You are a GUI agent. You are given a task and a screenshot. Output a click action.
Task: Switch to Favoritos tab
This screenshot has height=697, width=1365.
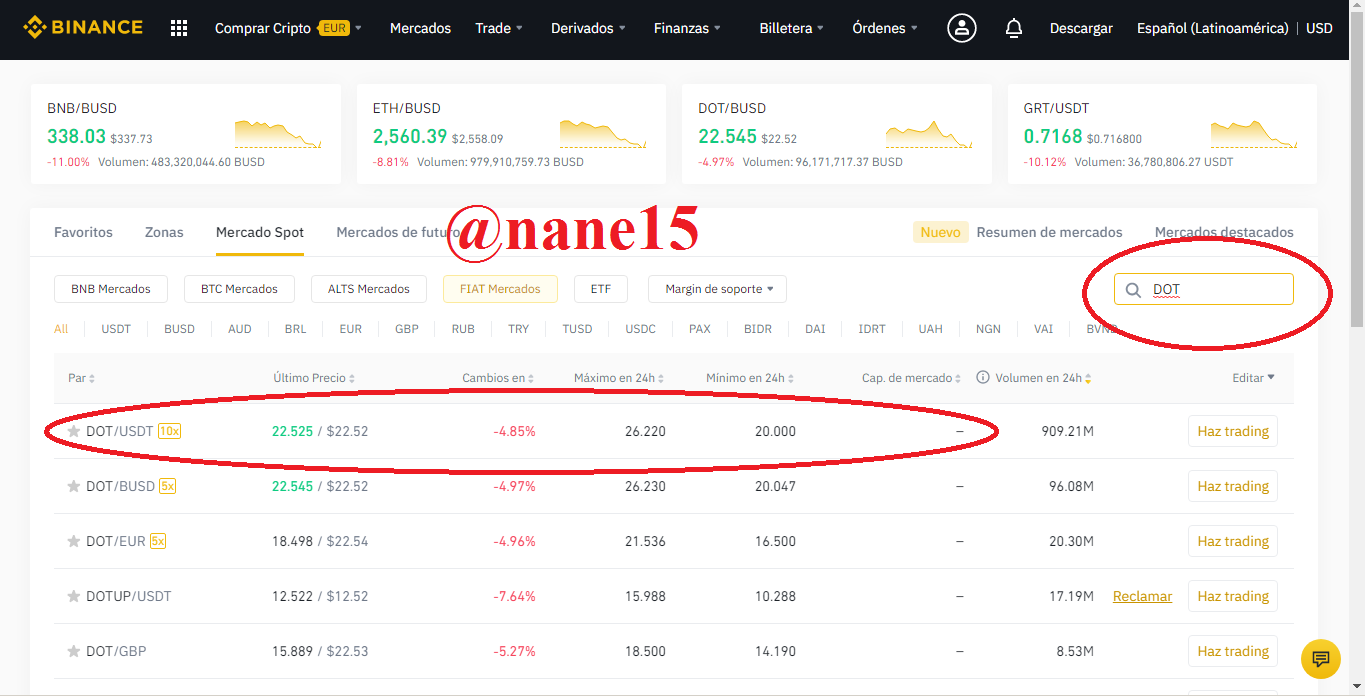83,232
